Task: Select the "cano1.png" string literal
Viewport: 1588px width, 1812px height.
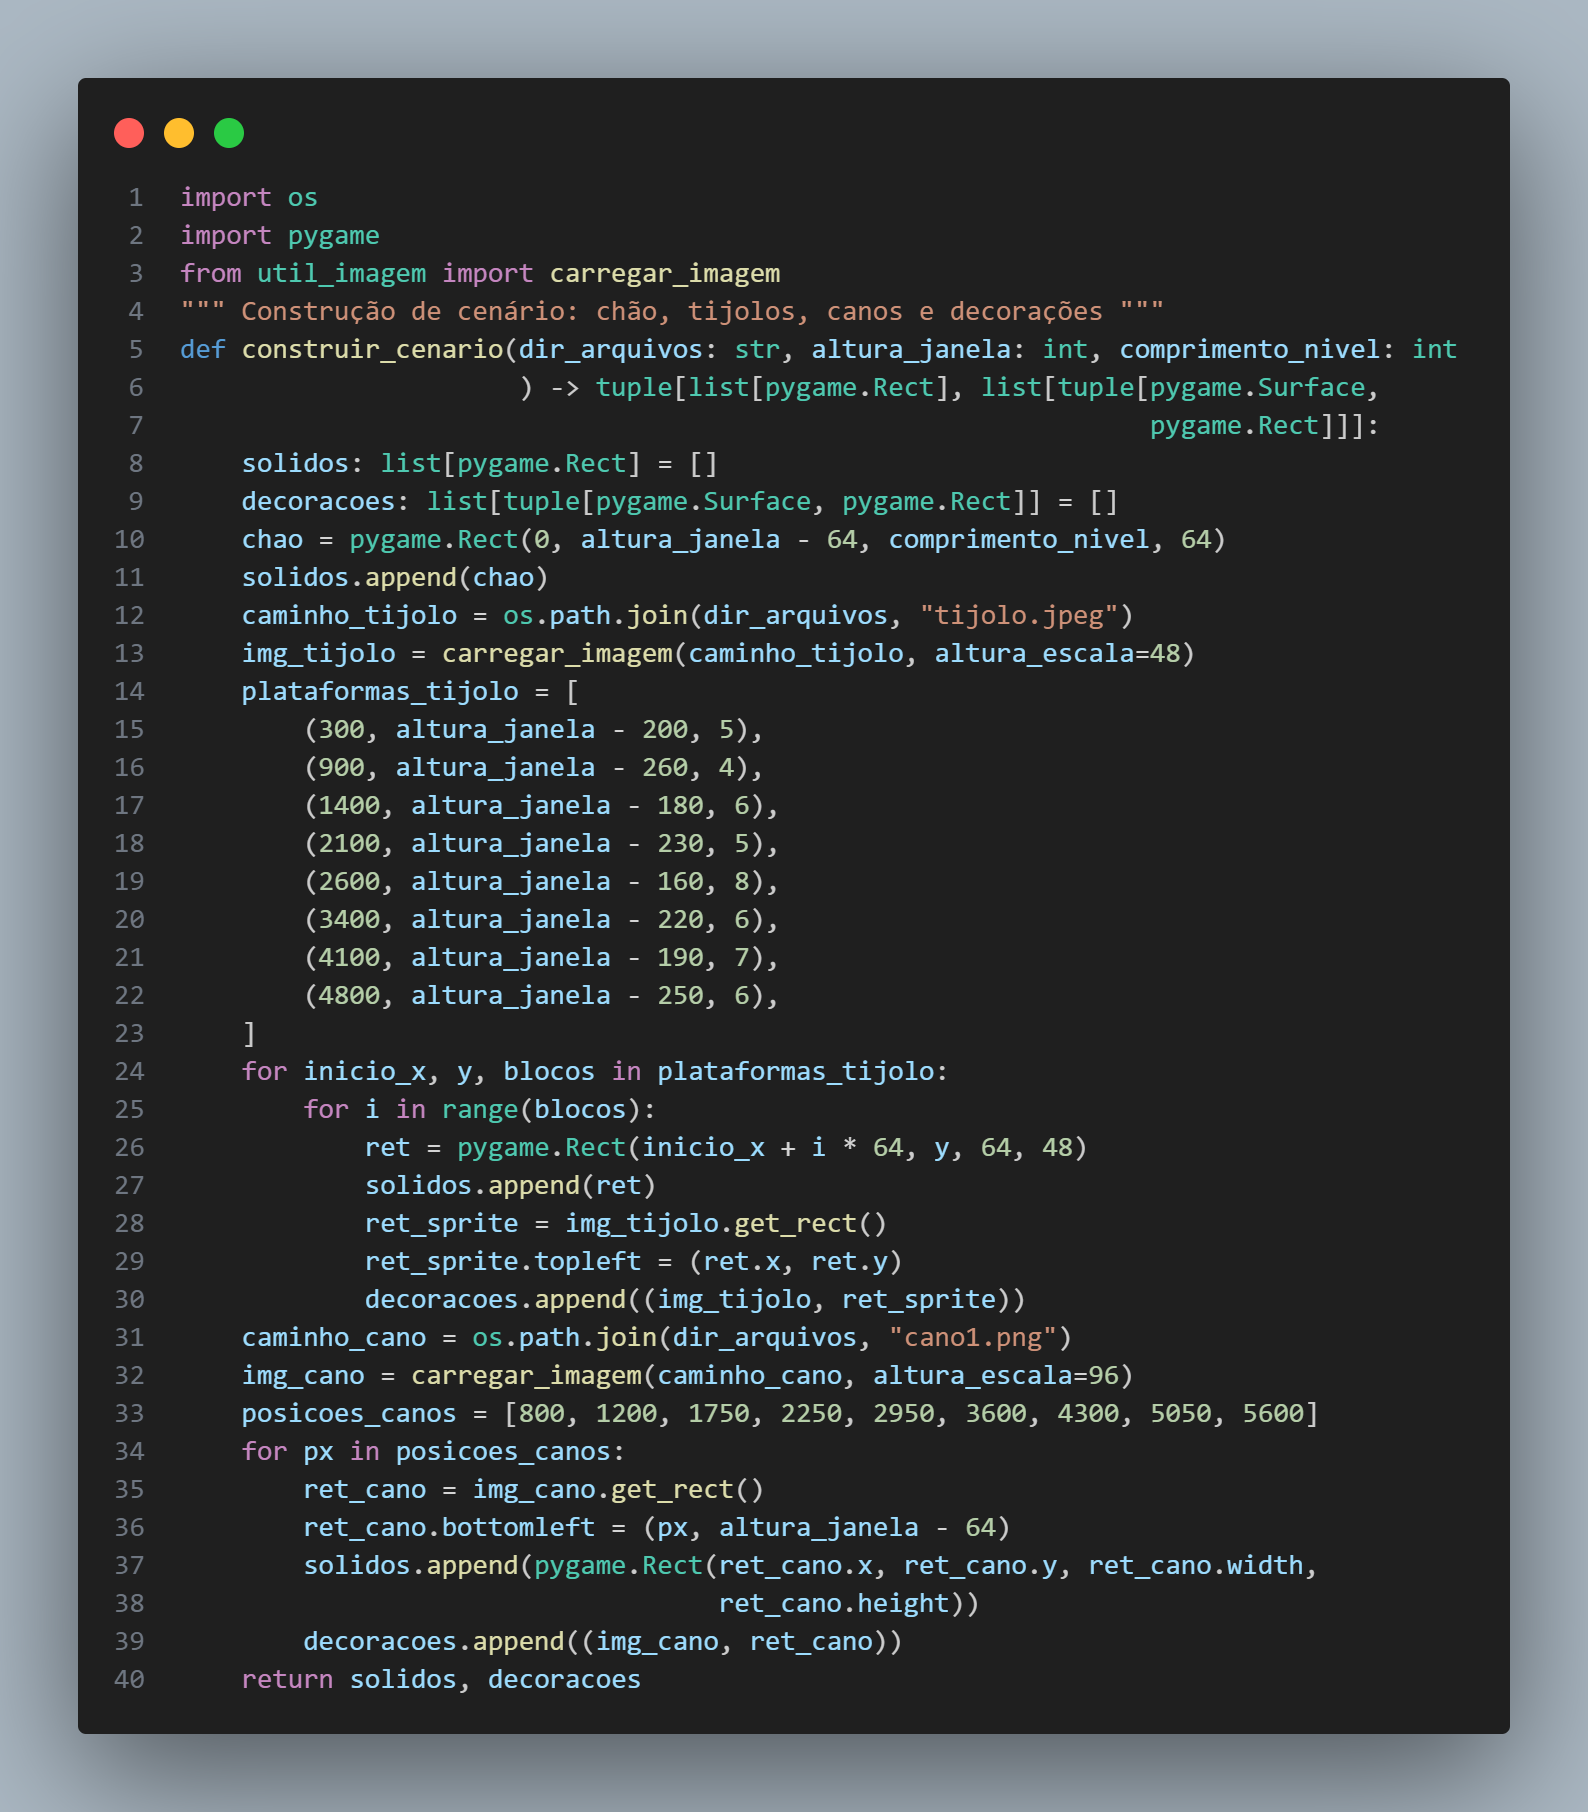Action: click(972, 1337)
